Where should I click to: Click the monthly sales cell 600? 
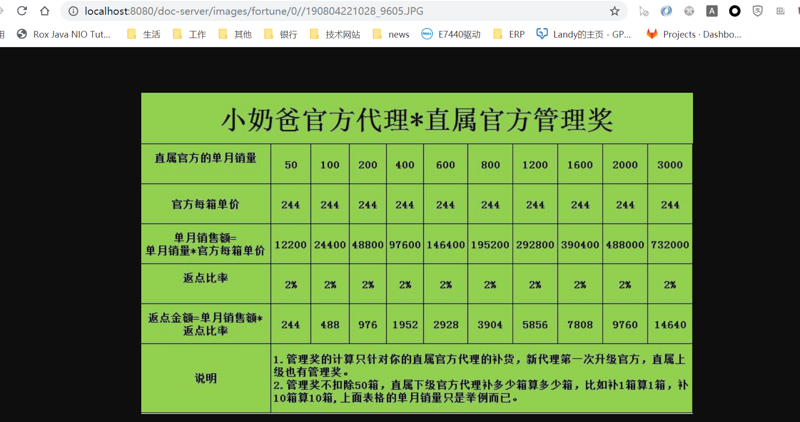point(445,165)
